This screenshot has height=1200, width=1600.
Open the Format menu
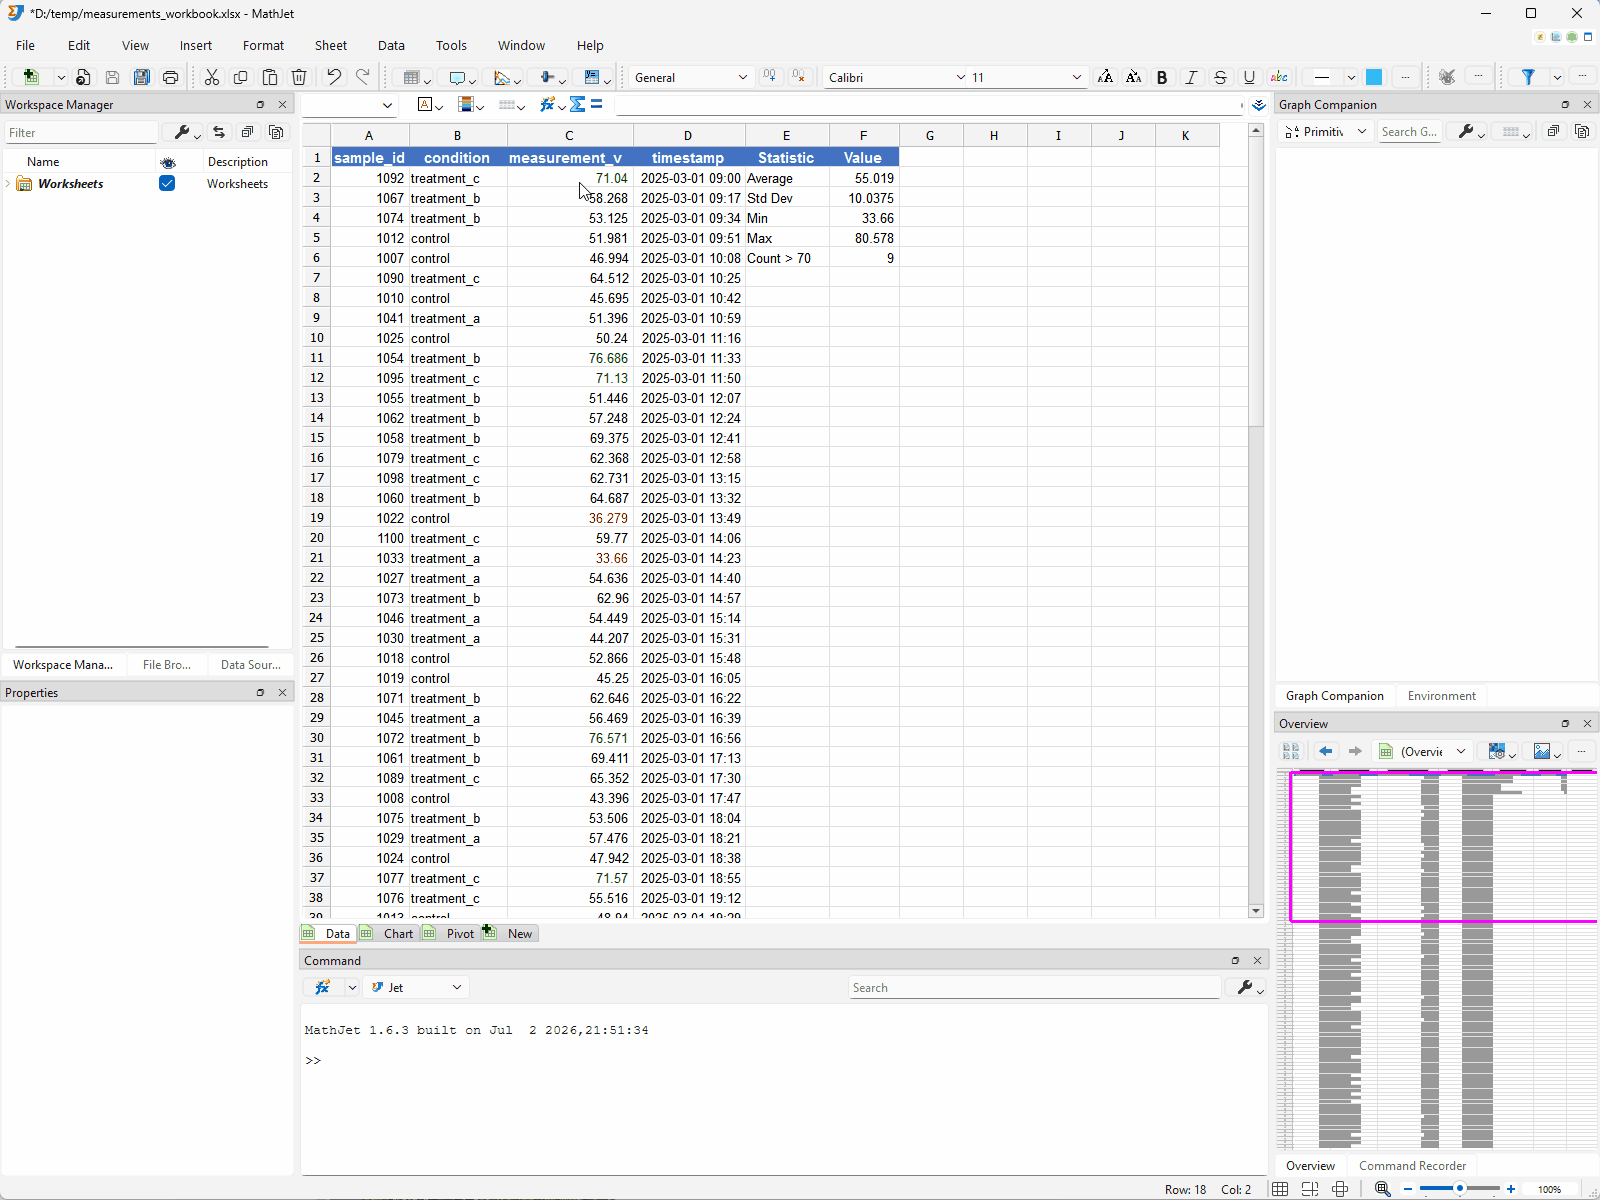[x=263, y=45]
